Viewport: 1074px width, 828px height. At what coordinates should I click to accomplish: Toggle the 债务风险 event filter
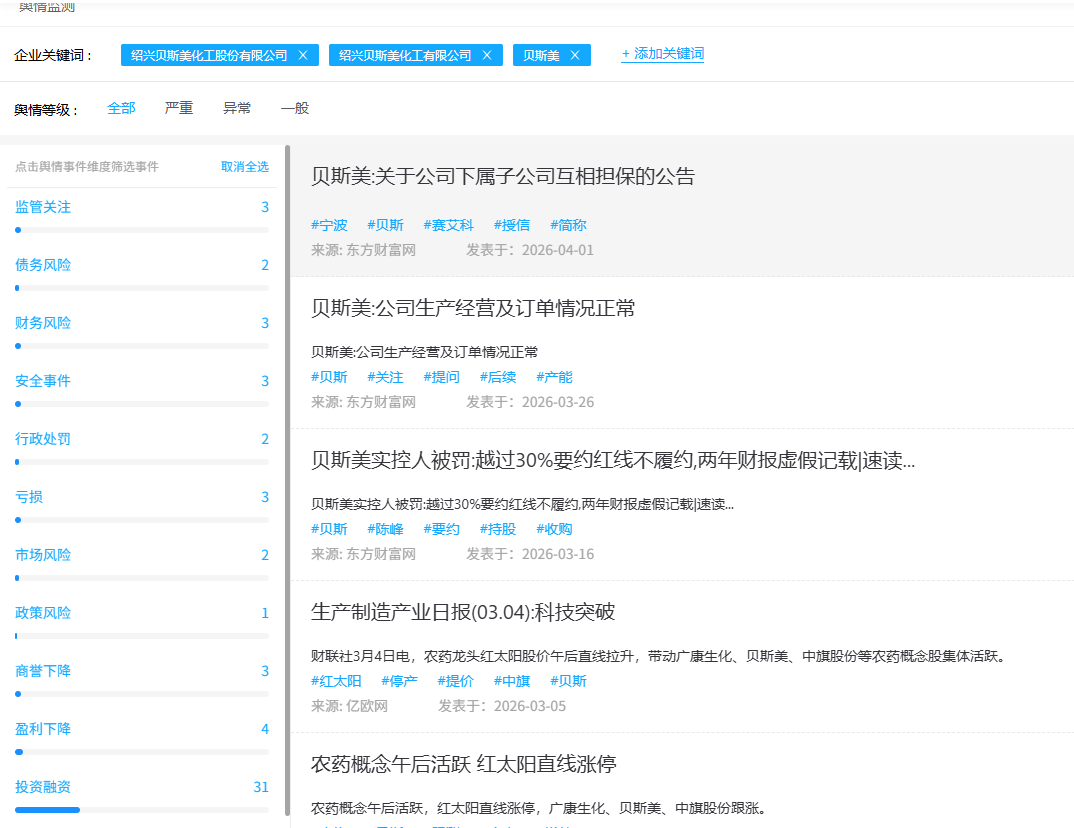(43, 265)
